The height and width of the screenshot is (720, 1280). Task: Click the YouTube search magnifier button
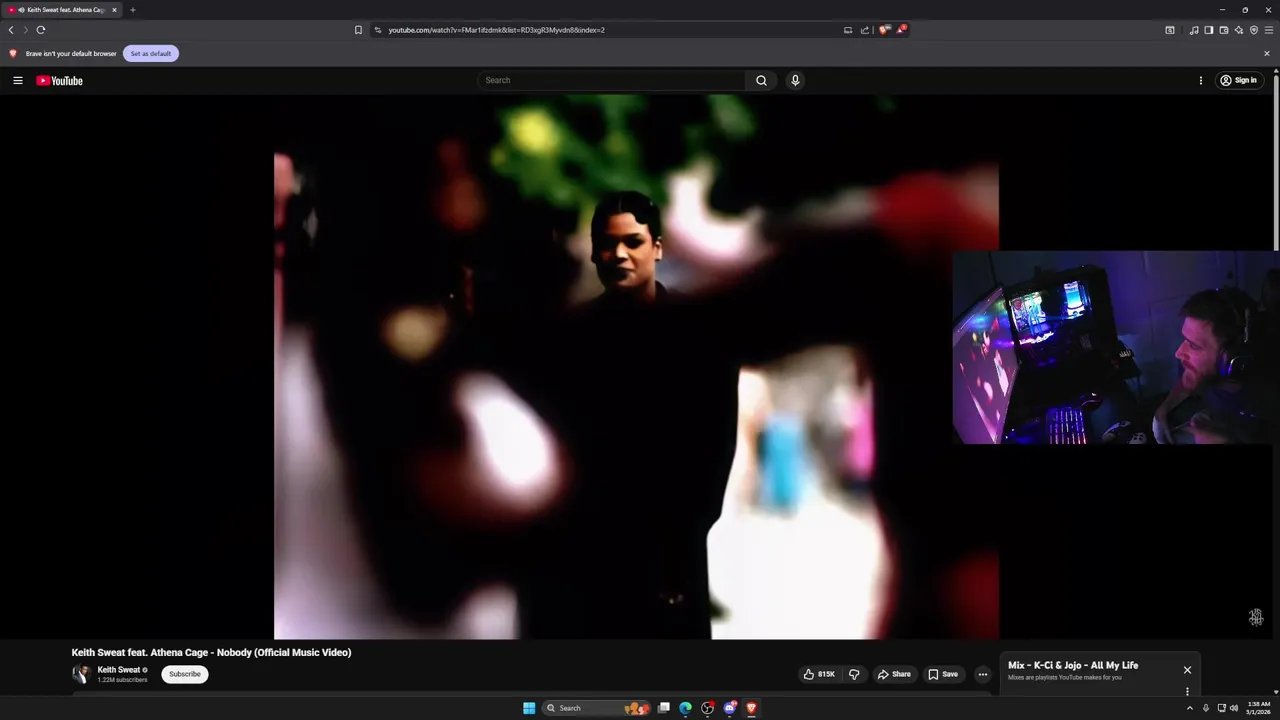pos(761,80)
